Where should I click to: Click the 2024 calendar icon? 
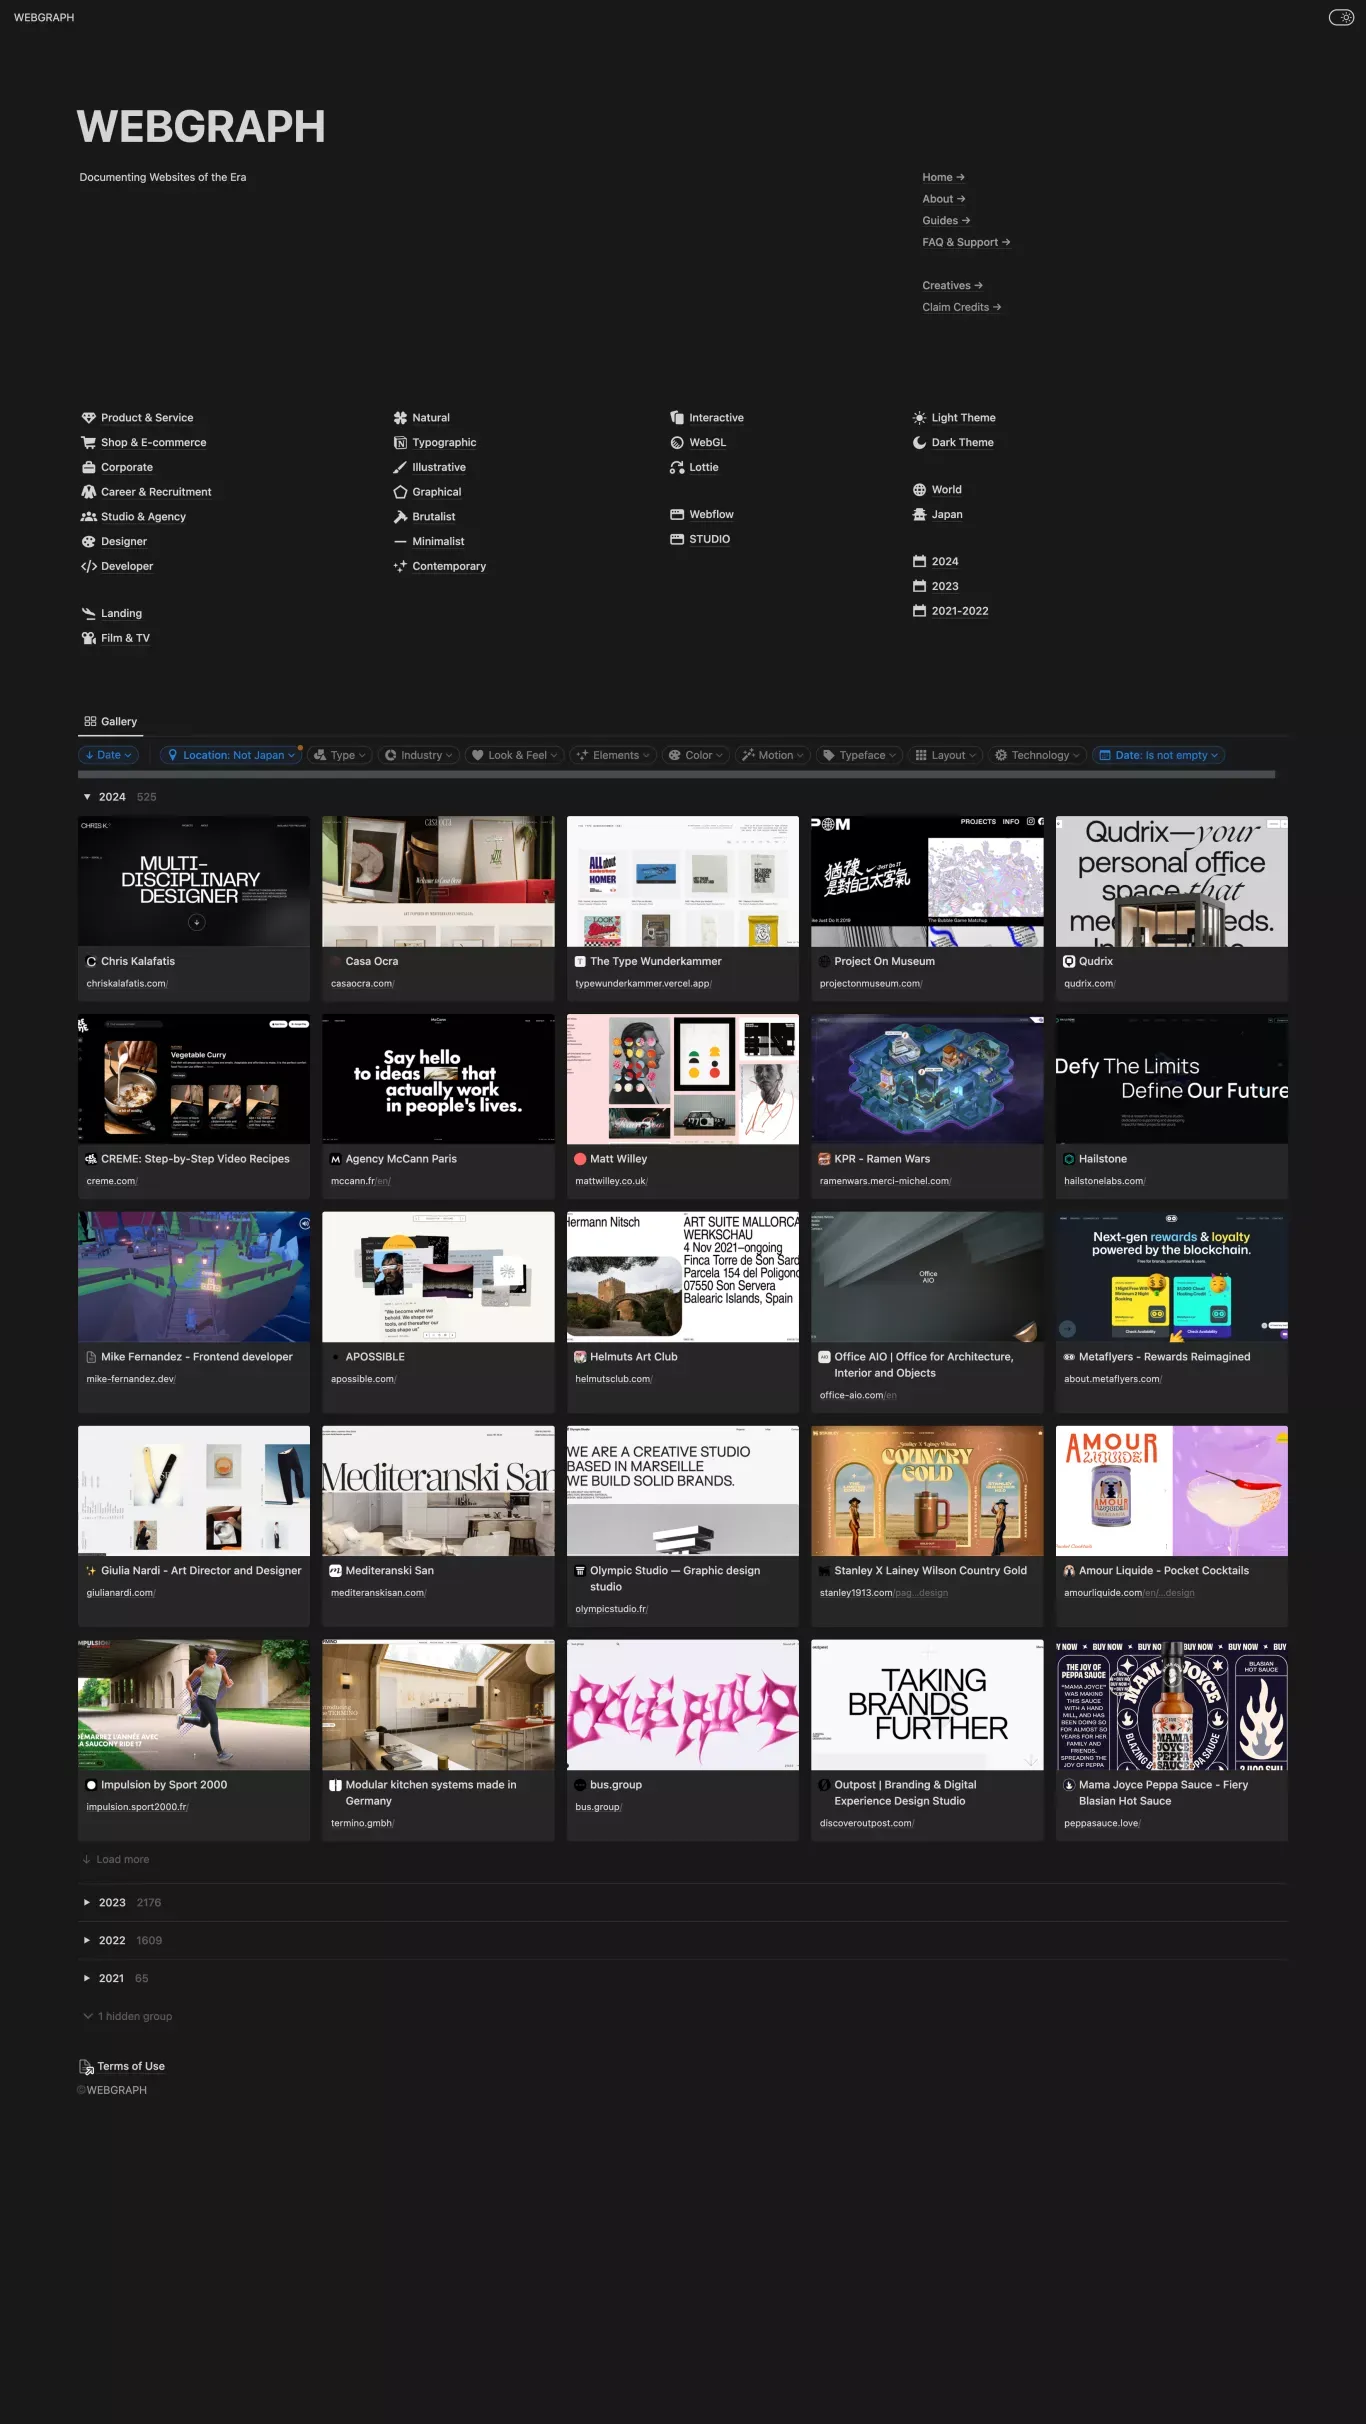point(920,561)
